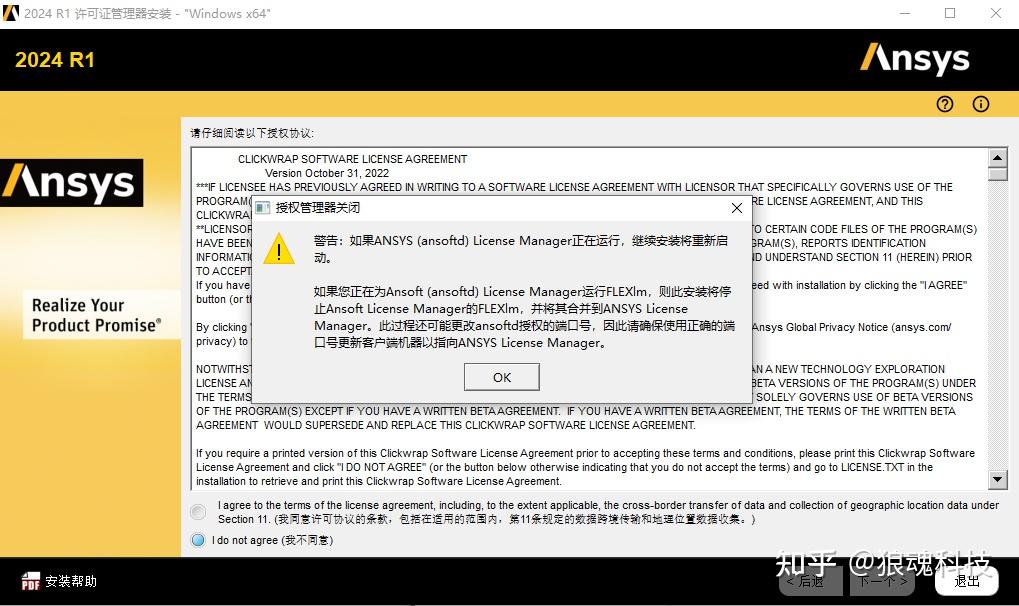The width and height of the screenshot is (1019, 606).
Task: Click the scrollbar up arrow of license text
Action: [x=998, y=157]
